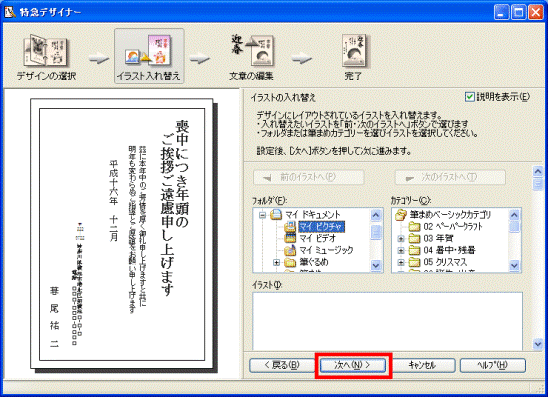Image resolution: width=548 pixels, height=397 pixels.
Task: Click the empty イラスト list box
Action: click(x=388, y=321)
